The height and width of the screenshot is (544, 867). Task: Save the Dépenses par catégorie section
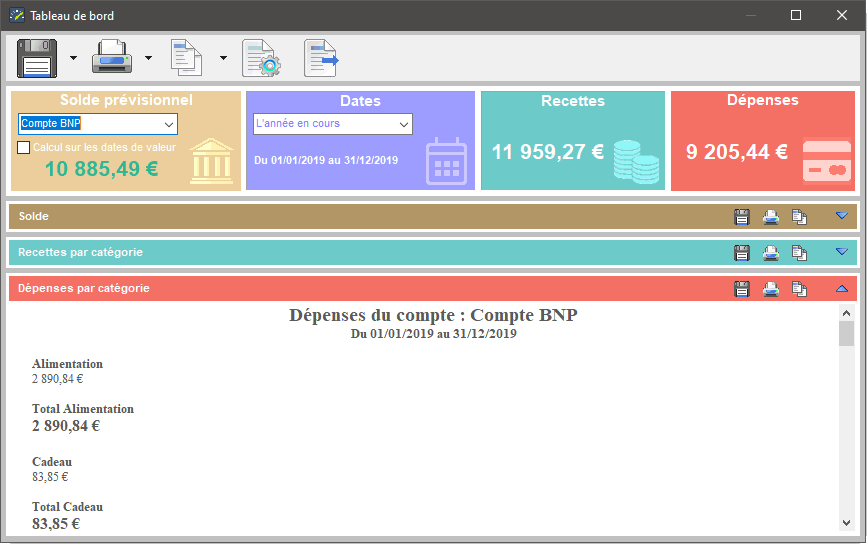(742, 289)
